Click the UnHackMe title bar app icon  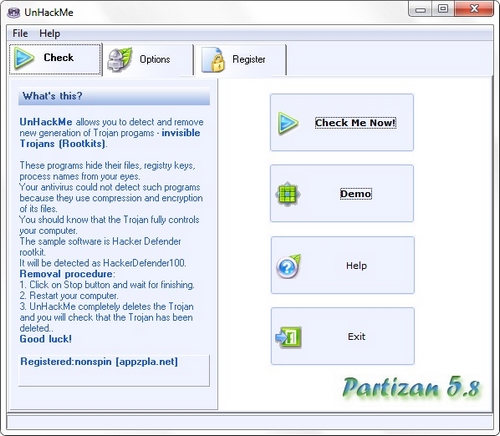pos(13,13)
